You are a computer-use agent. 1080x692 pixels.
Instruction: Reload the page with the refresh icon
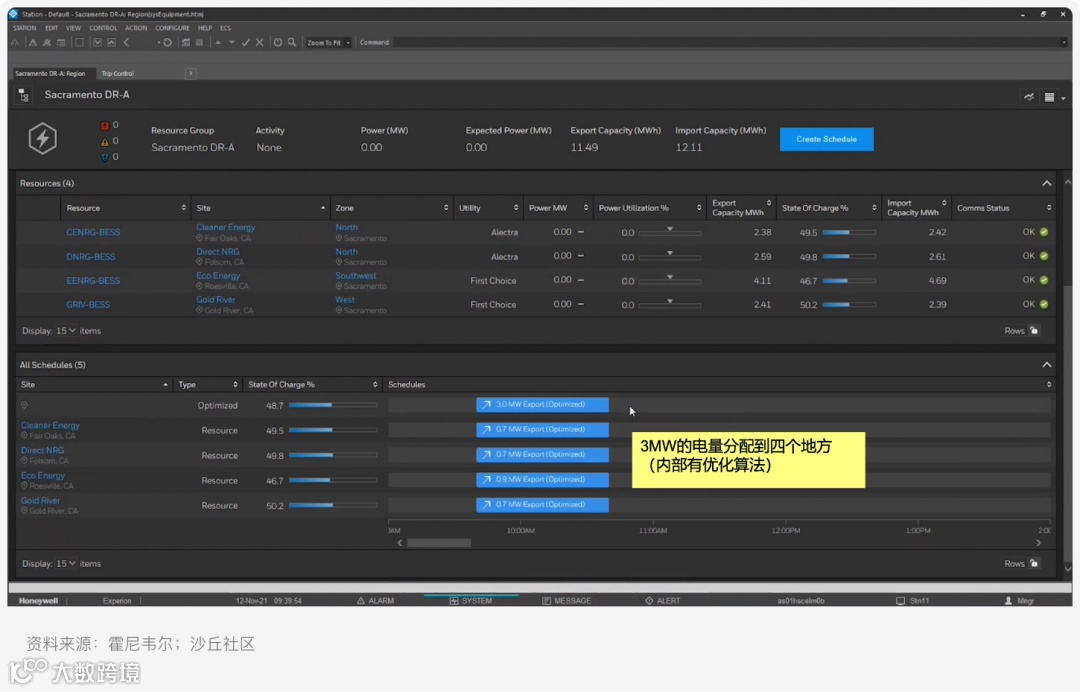(x=167, y=43)
